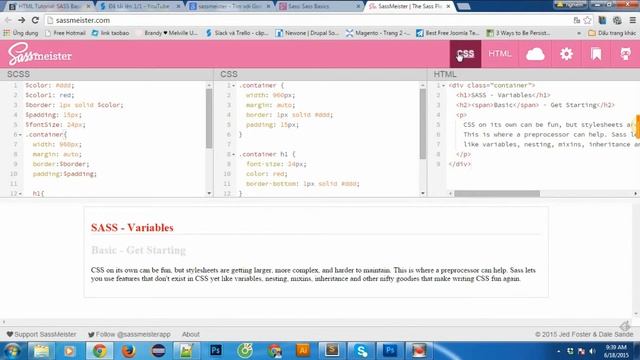Switch to the YouTube upload browser tab
Viewport: 640px width, 360px height.
coord(139,6)
